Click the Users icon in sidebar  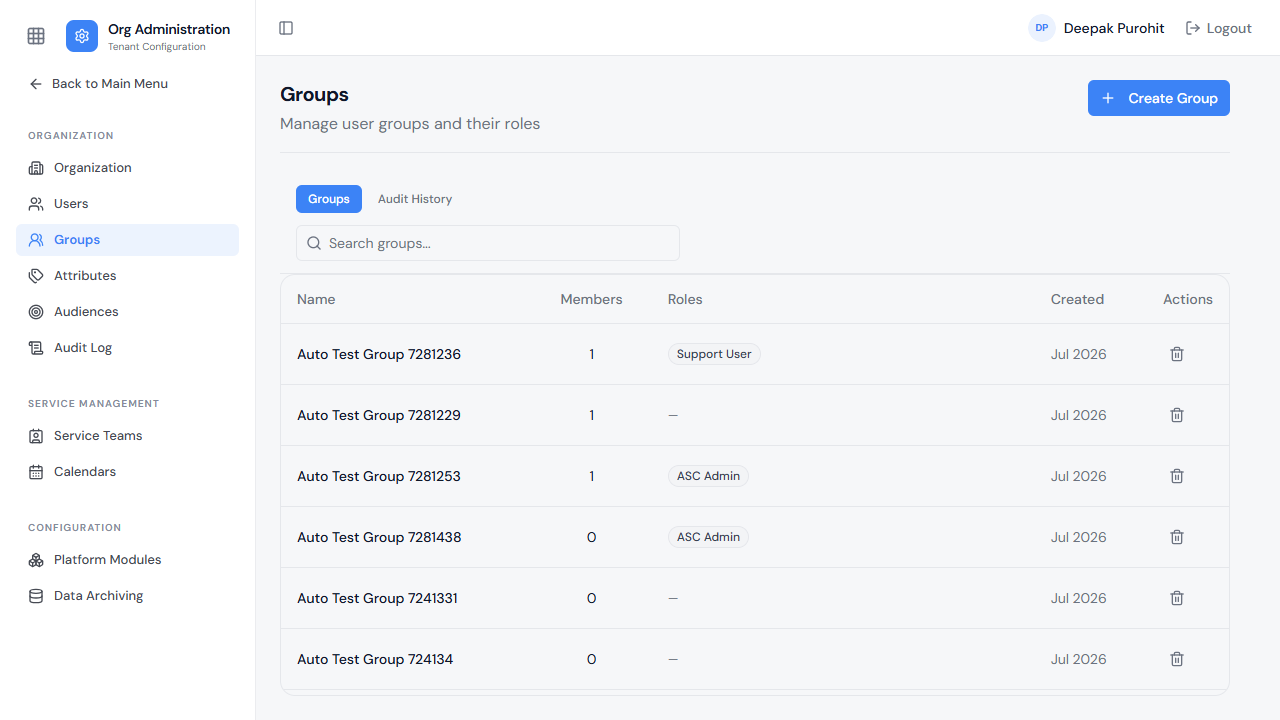click(x=36, y=204)
